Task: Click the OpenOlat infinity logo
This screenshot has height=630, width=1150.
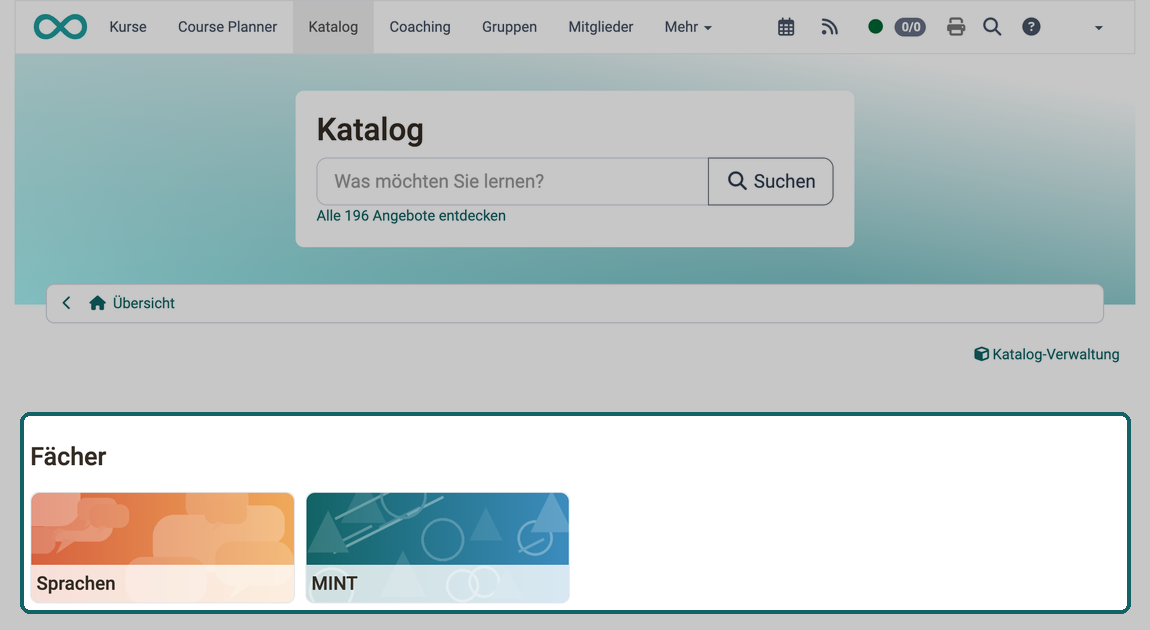Action: [60, 27]
